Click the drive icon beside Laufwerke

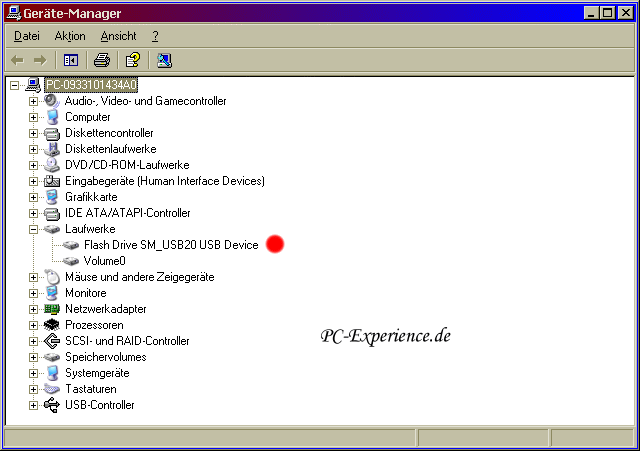pyautogui.click(x=52, y=229)
